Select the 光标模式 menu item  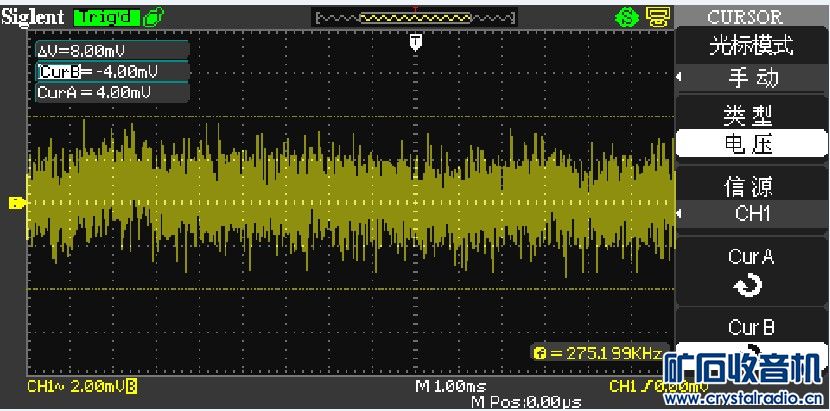click(751, 46)
